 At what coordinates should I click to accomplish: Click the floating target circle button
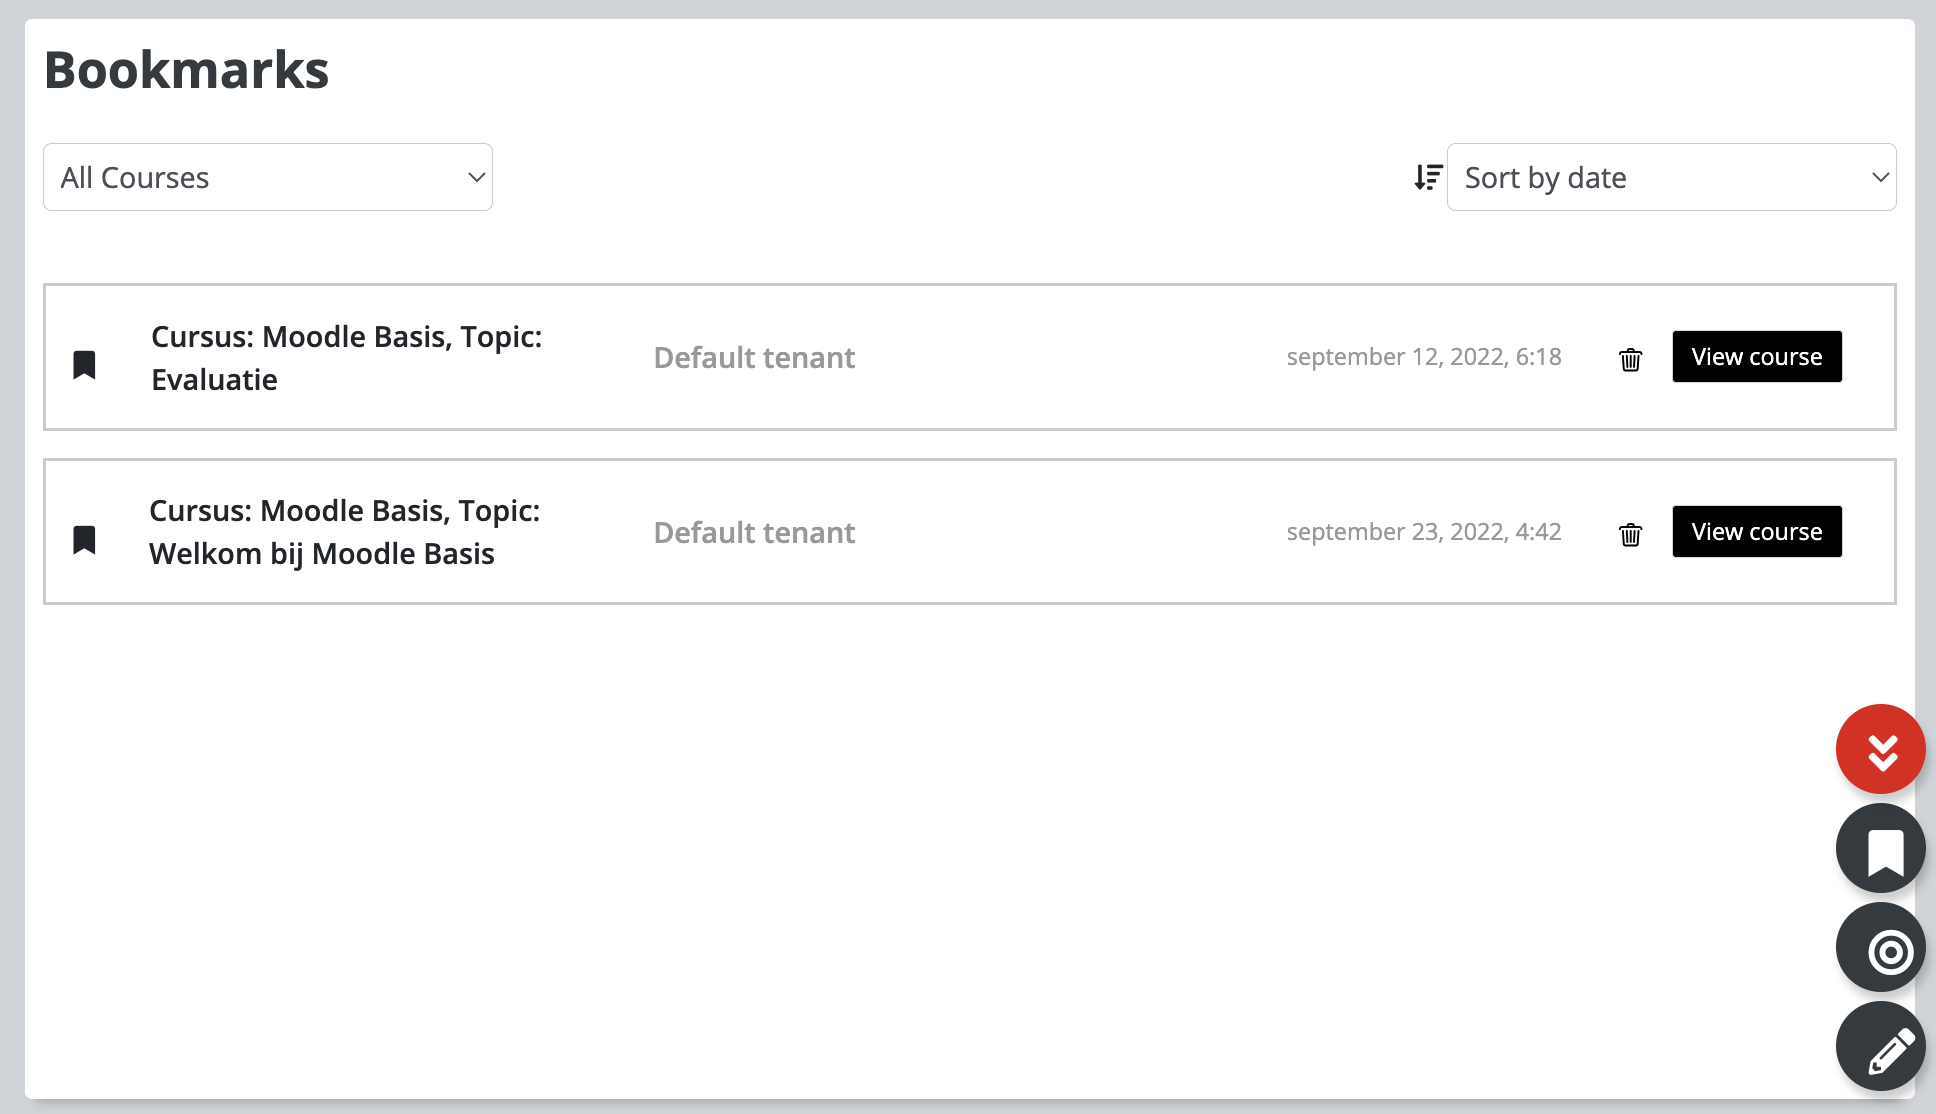1881,947
